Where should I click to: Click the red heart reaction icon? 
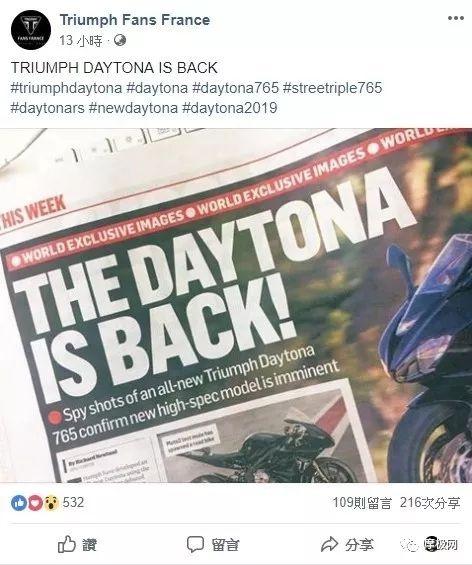tap(35, 503)
